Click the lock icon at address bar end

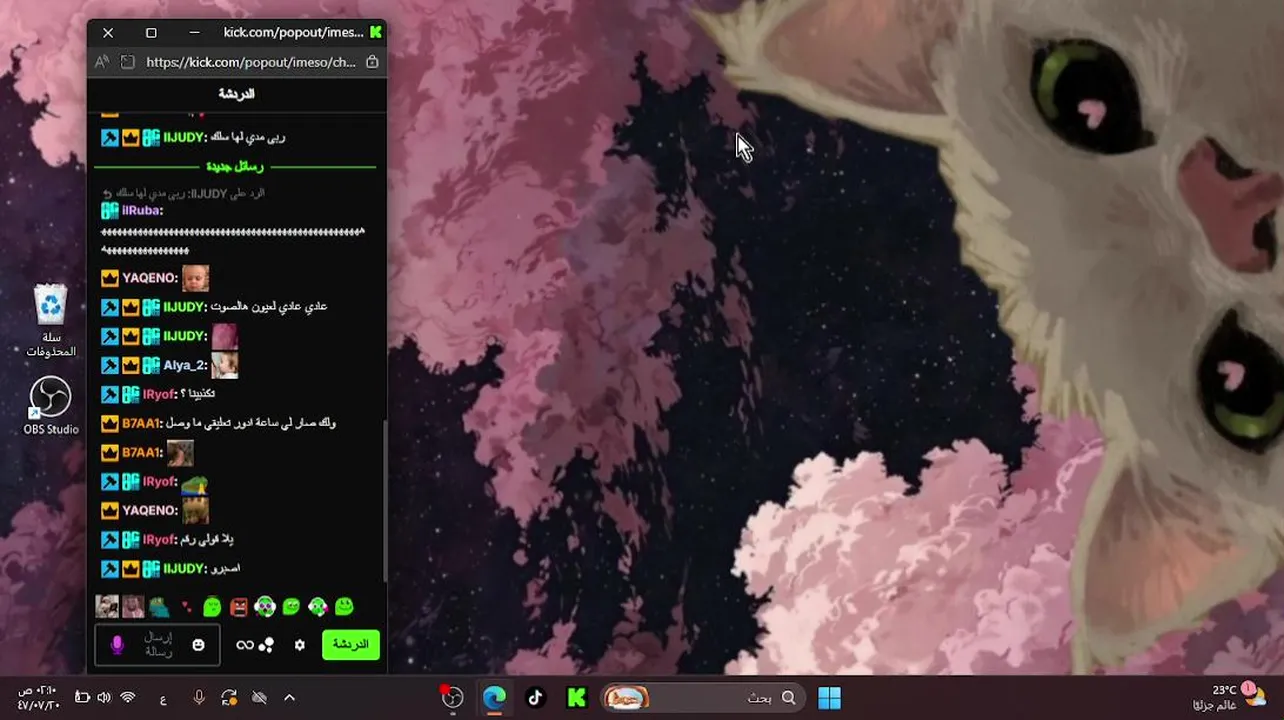[x=372, y=62]
